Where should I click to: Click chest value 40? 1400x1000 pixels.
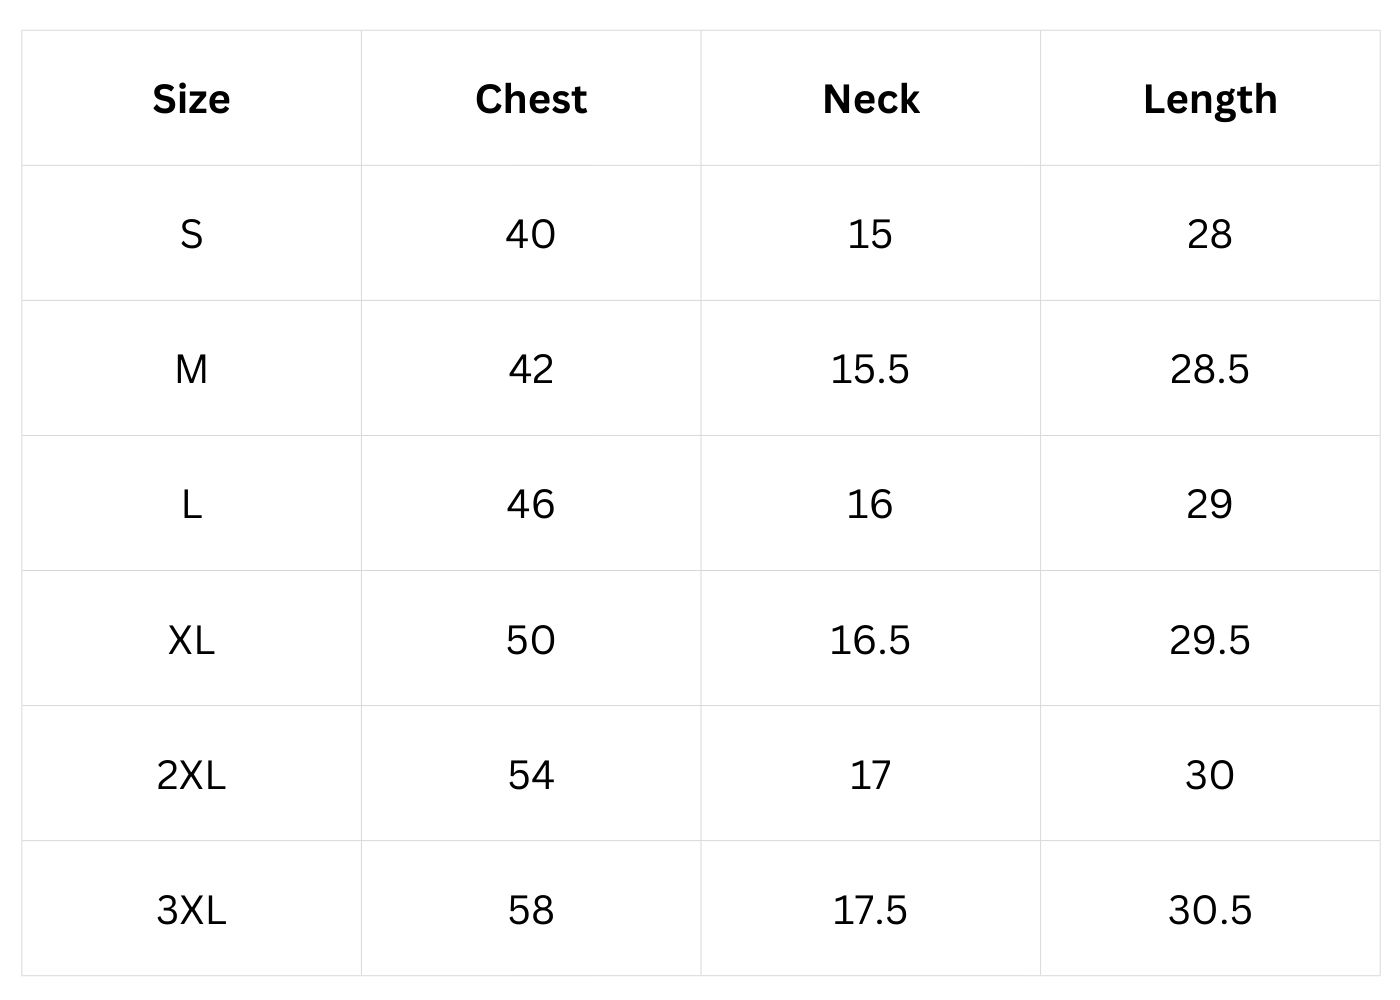[530, 234]
